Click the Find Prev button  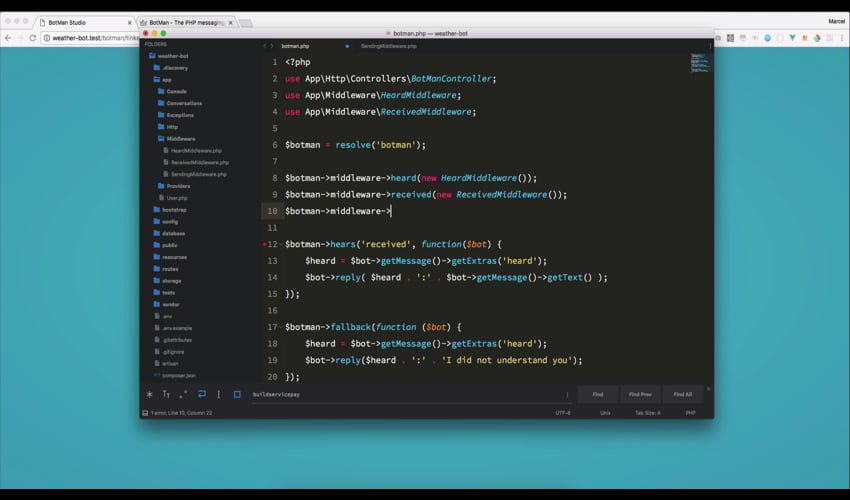point(640,394)
